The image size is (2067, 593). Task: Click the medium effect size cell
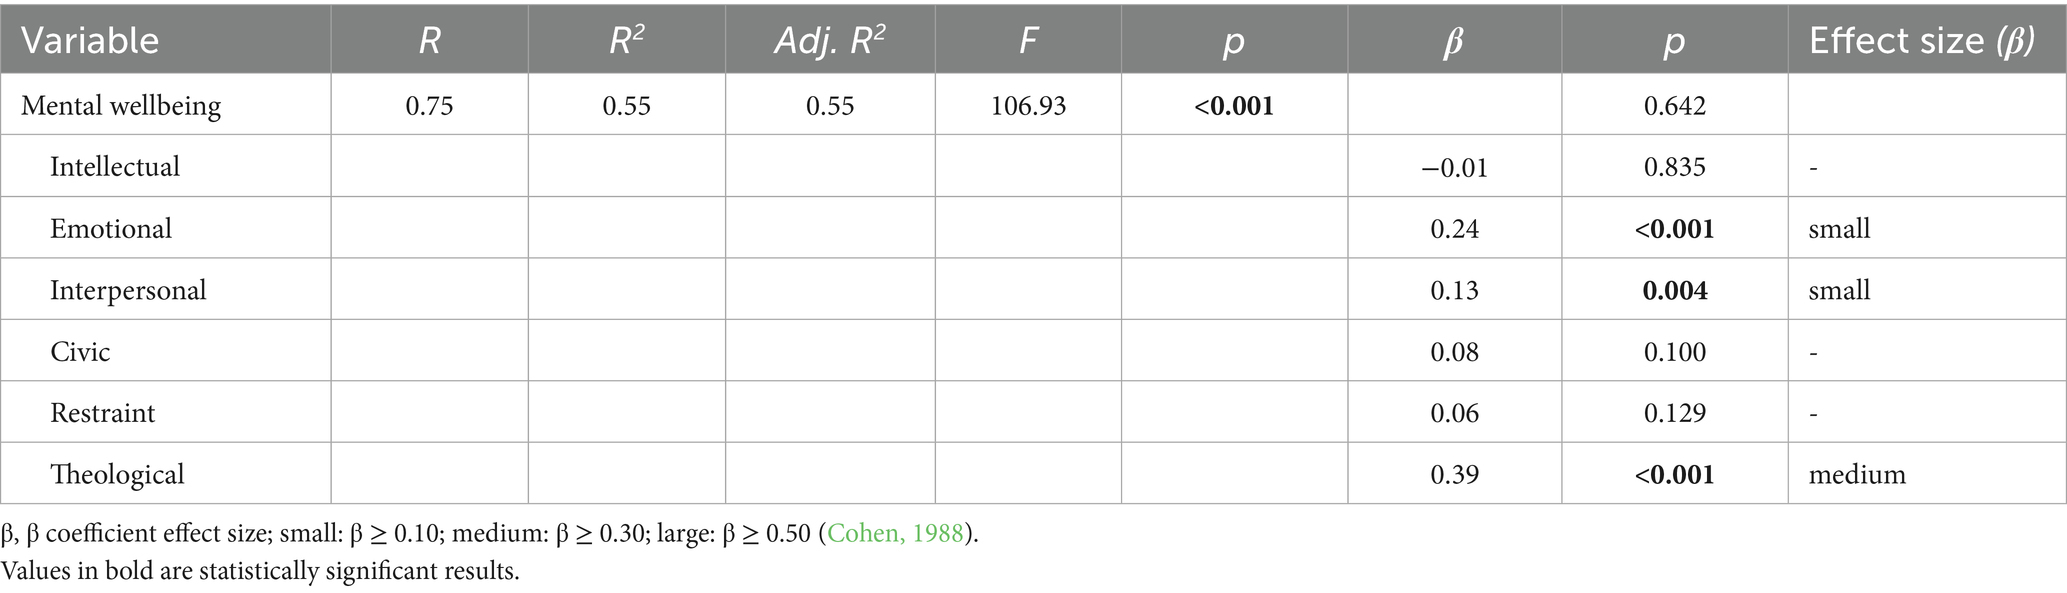coord(1857,474)
